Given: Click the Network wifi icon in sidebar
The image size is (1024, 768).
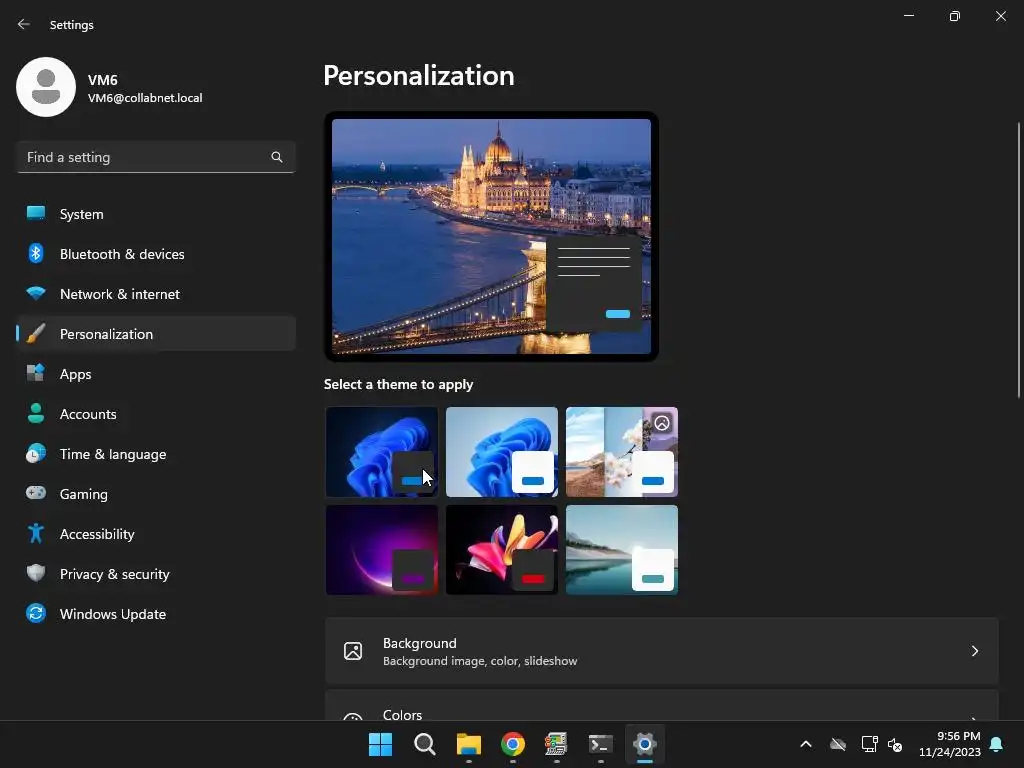Looking at the screenshot, I should tap(36, 294).
